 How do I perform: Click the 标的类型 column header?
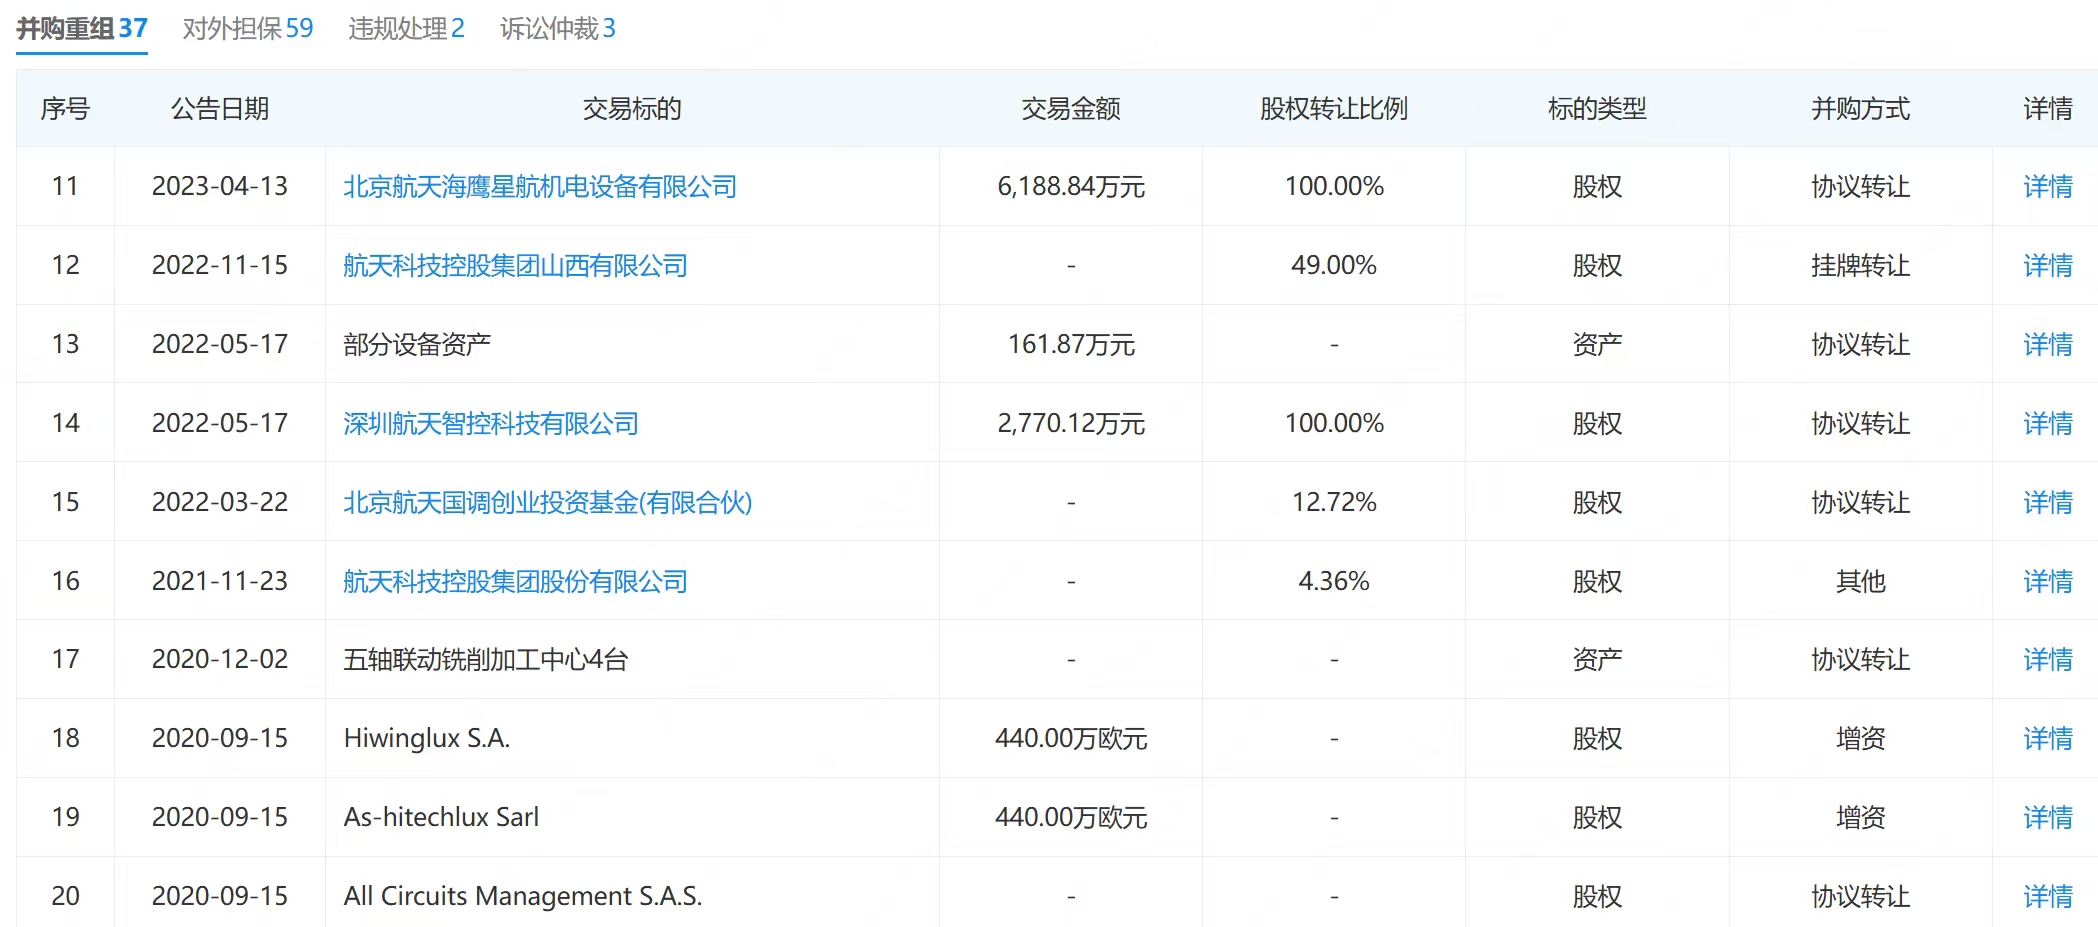point(1597,109)
